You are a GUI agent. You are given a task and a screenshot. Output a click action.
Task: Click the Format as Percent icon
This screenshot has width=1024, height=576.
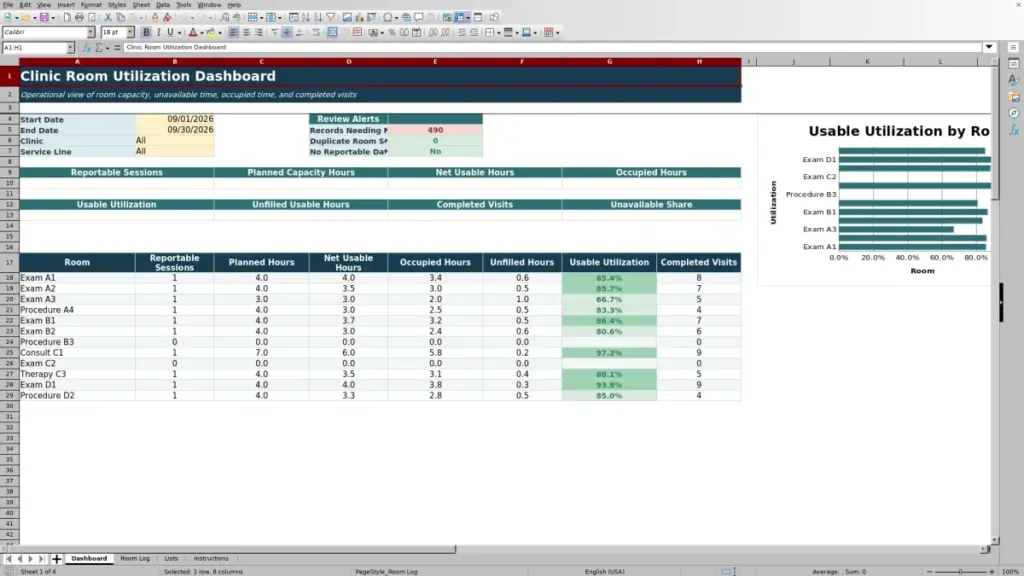(392, 33)
